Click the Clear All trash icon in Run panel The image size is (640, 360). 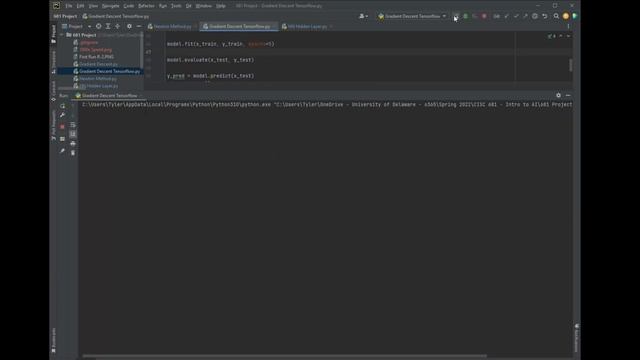[x=73, y=153]
